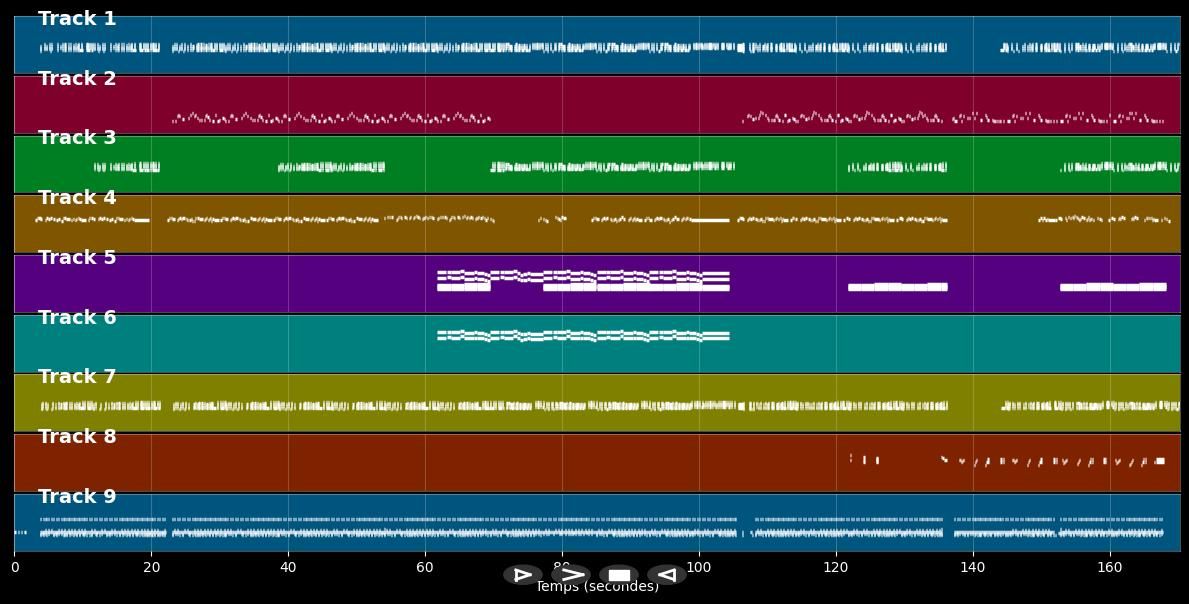Screen dimensions: 1189x604
Task: Click the left-pointing triangle rewind button
Action: (x=666, y=575)
